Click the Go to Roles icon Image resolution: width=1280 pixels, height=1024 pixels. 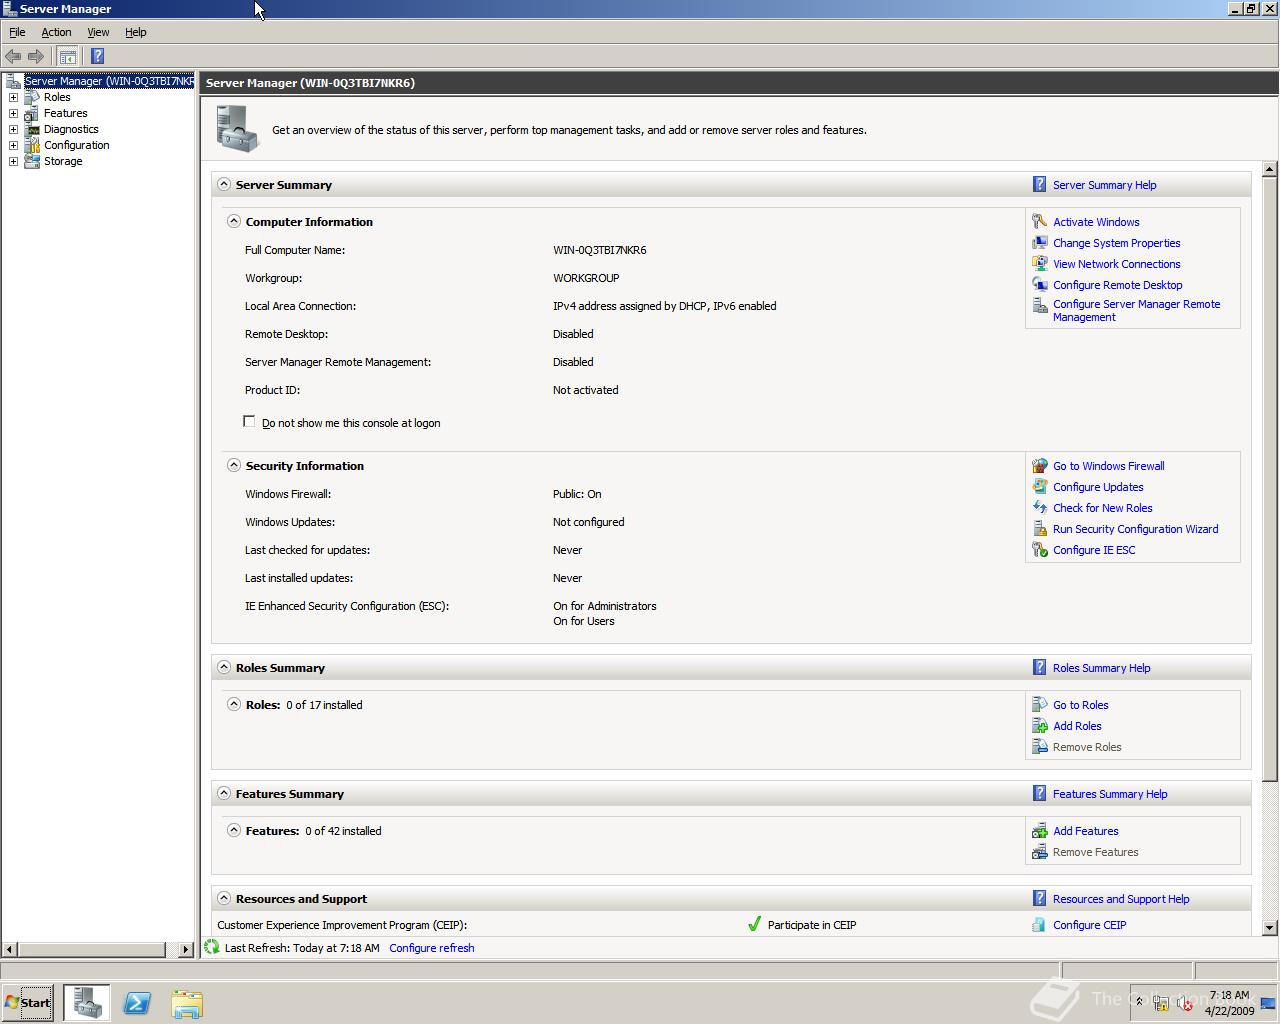[x=1040, y=704]
